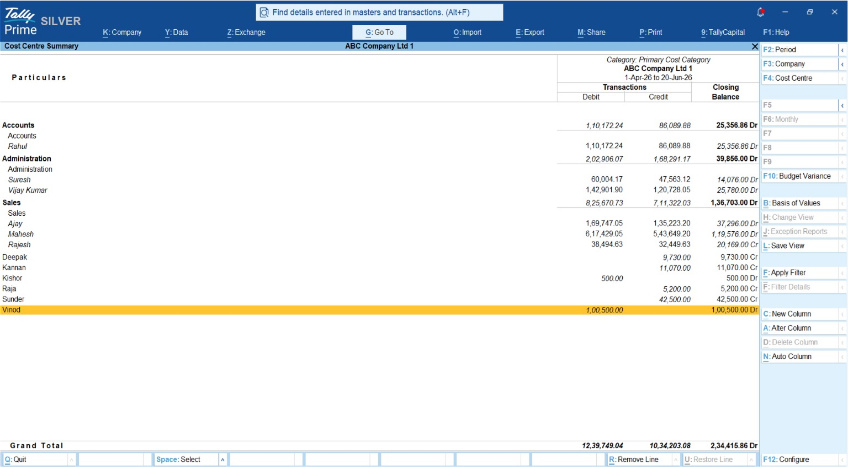The width and height of the screenshot is (848, 467).
Task: Click Sunder credit amount 42,500.00
Action: (x=674, y=299)
